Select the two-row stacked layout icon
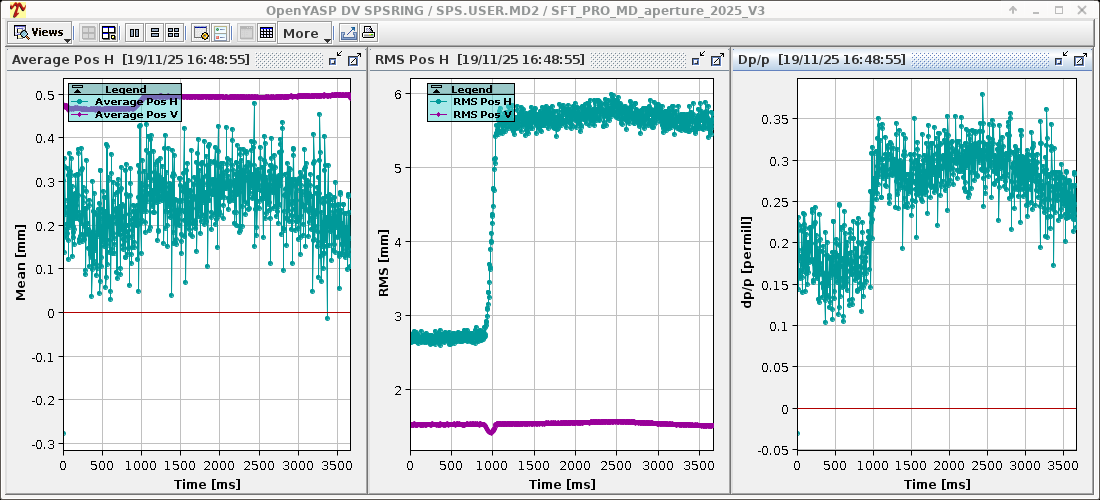1100x500 pixels. point(154,33)
